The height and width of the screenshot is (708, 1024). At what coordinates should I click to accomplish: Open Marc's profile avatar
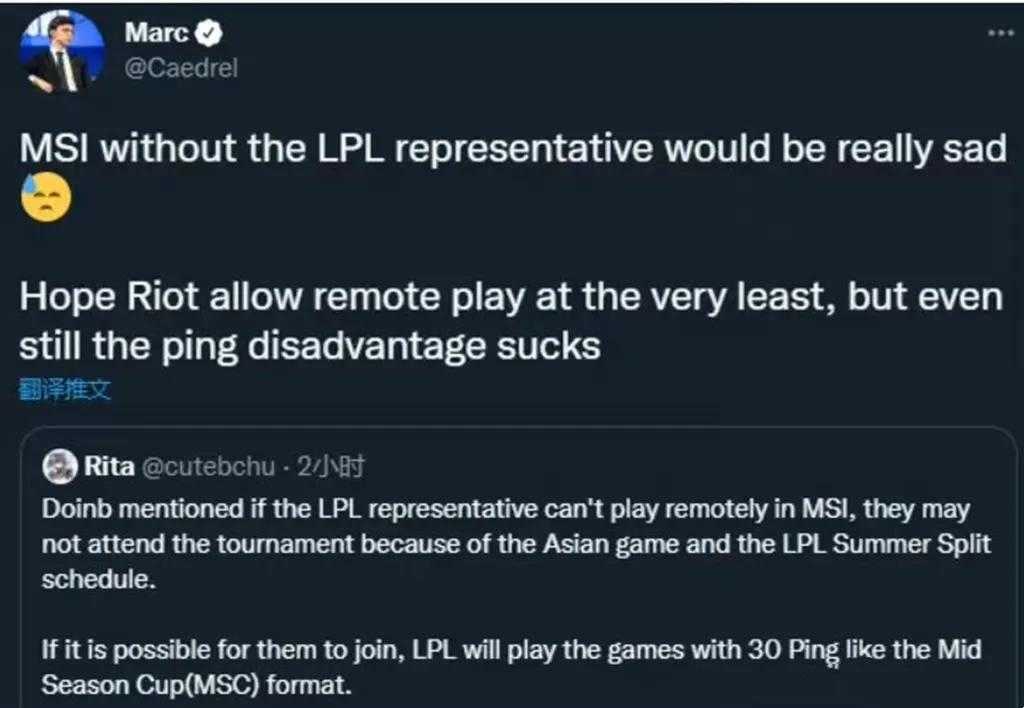[x=62, y=52]
